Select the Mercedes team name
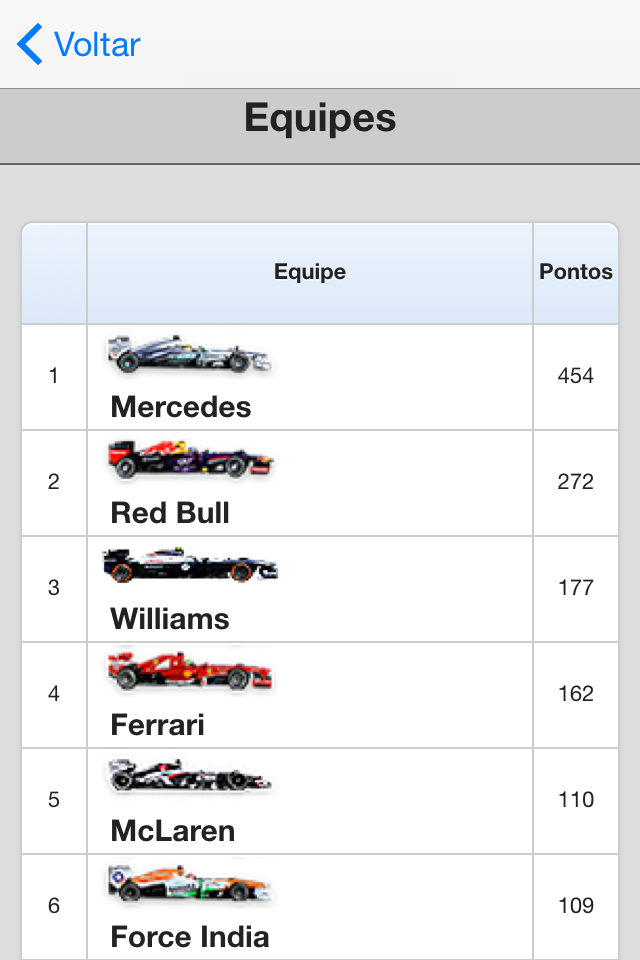Screen dimensions: 640x960 click(x=181, y=407)
